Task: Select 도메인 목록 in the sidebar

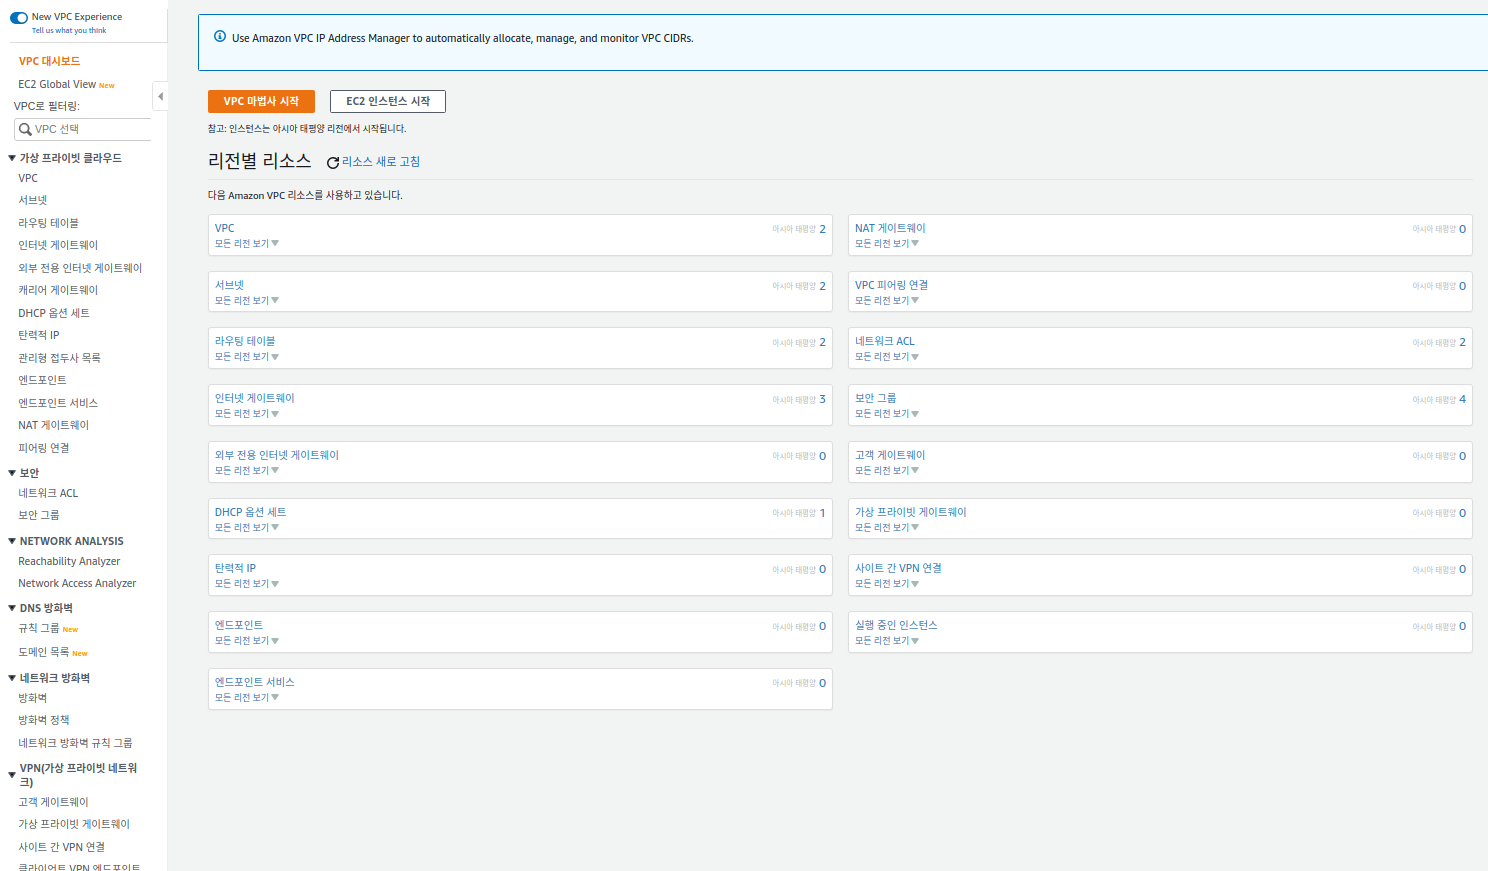Action: [44, 652]
